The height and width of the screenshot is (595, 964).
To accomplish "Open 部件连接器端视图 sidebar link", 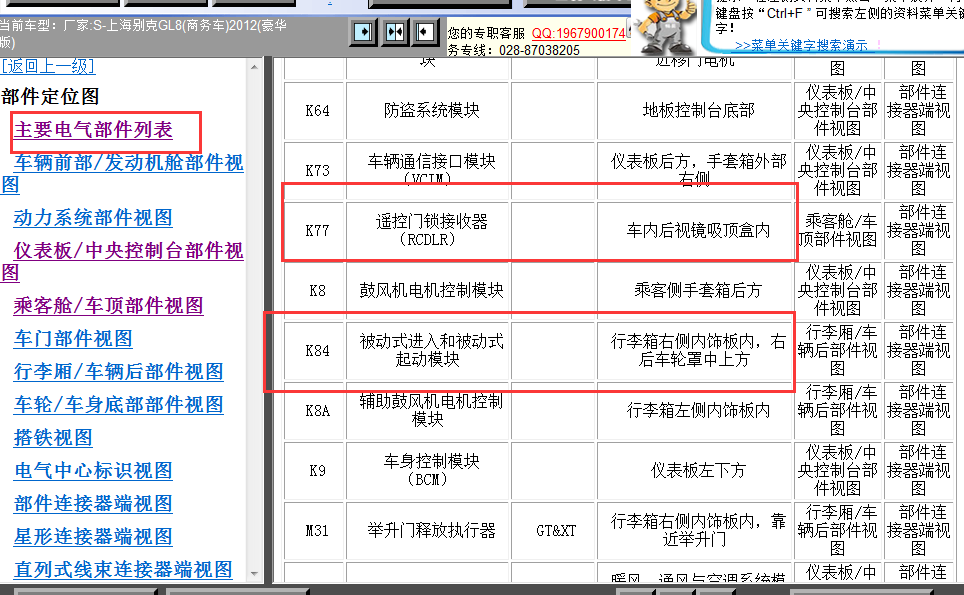I will coord(93,503).
